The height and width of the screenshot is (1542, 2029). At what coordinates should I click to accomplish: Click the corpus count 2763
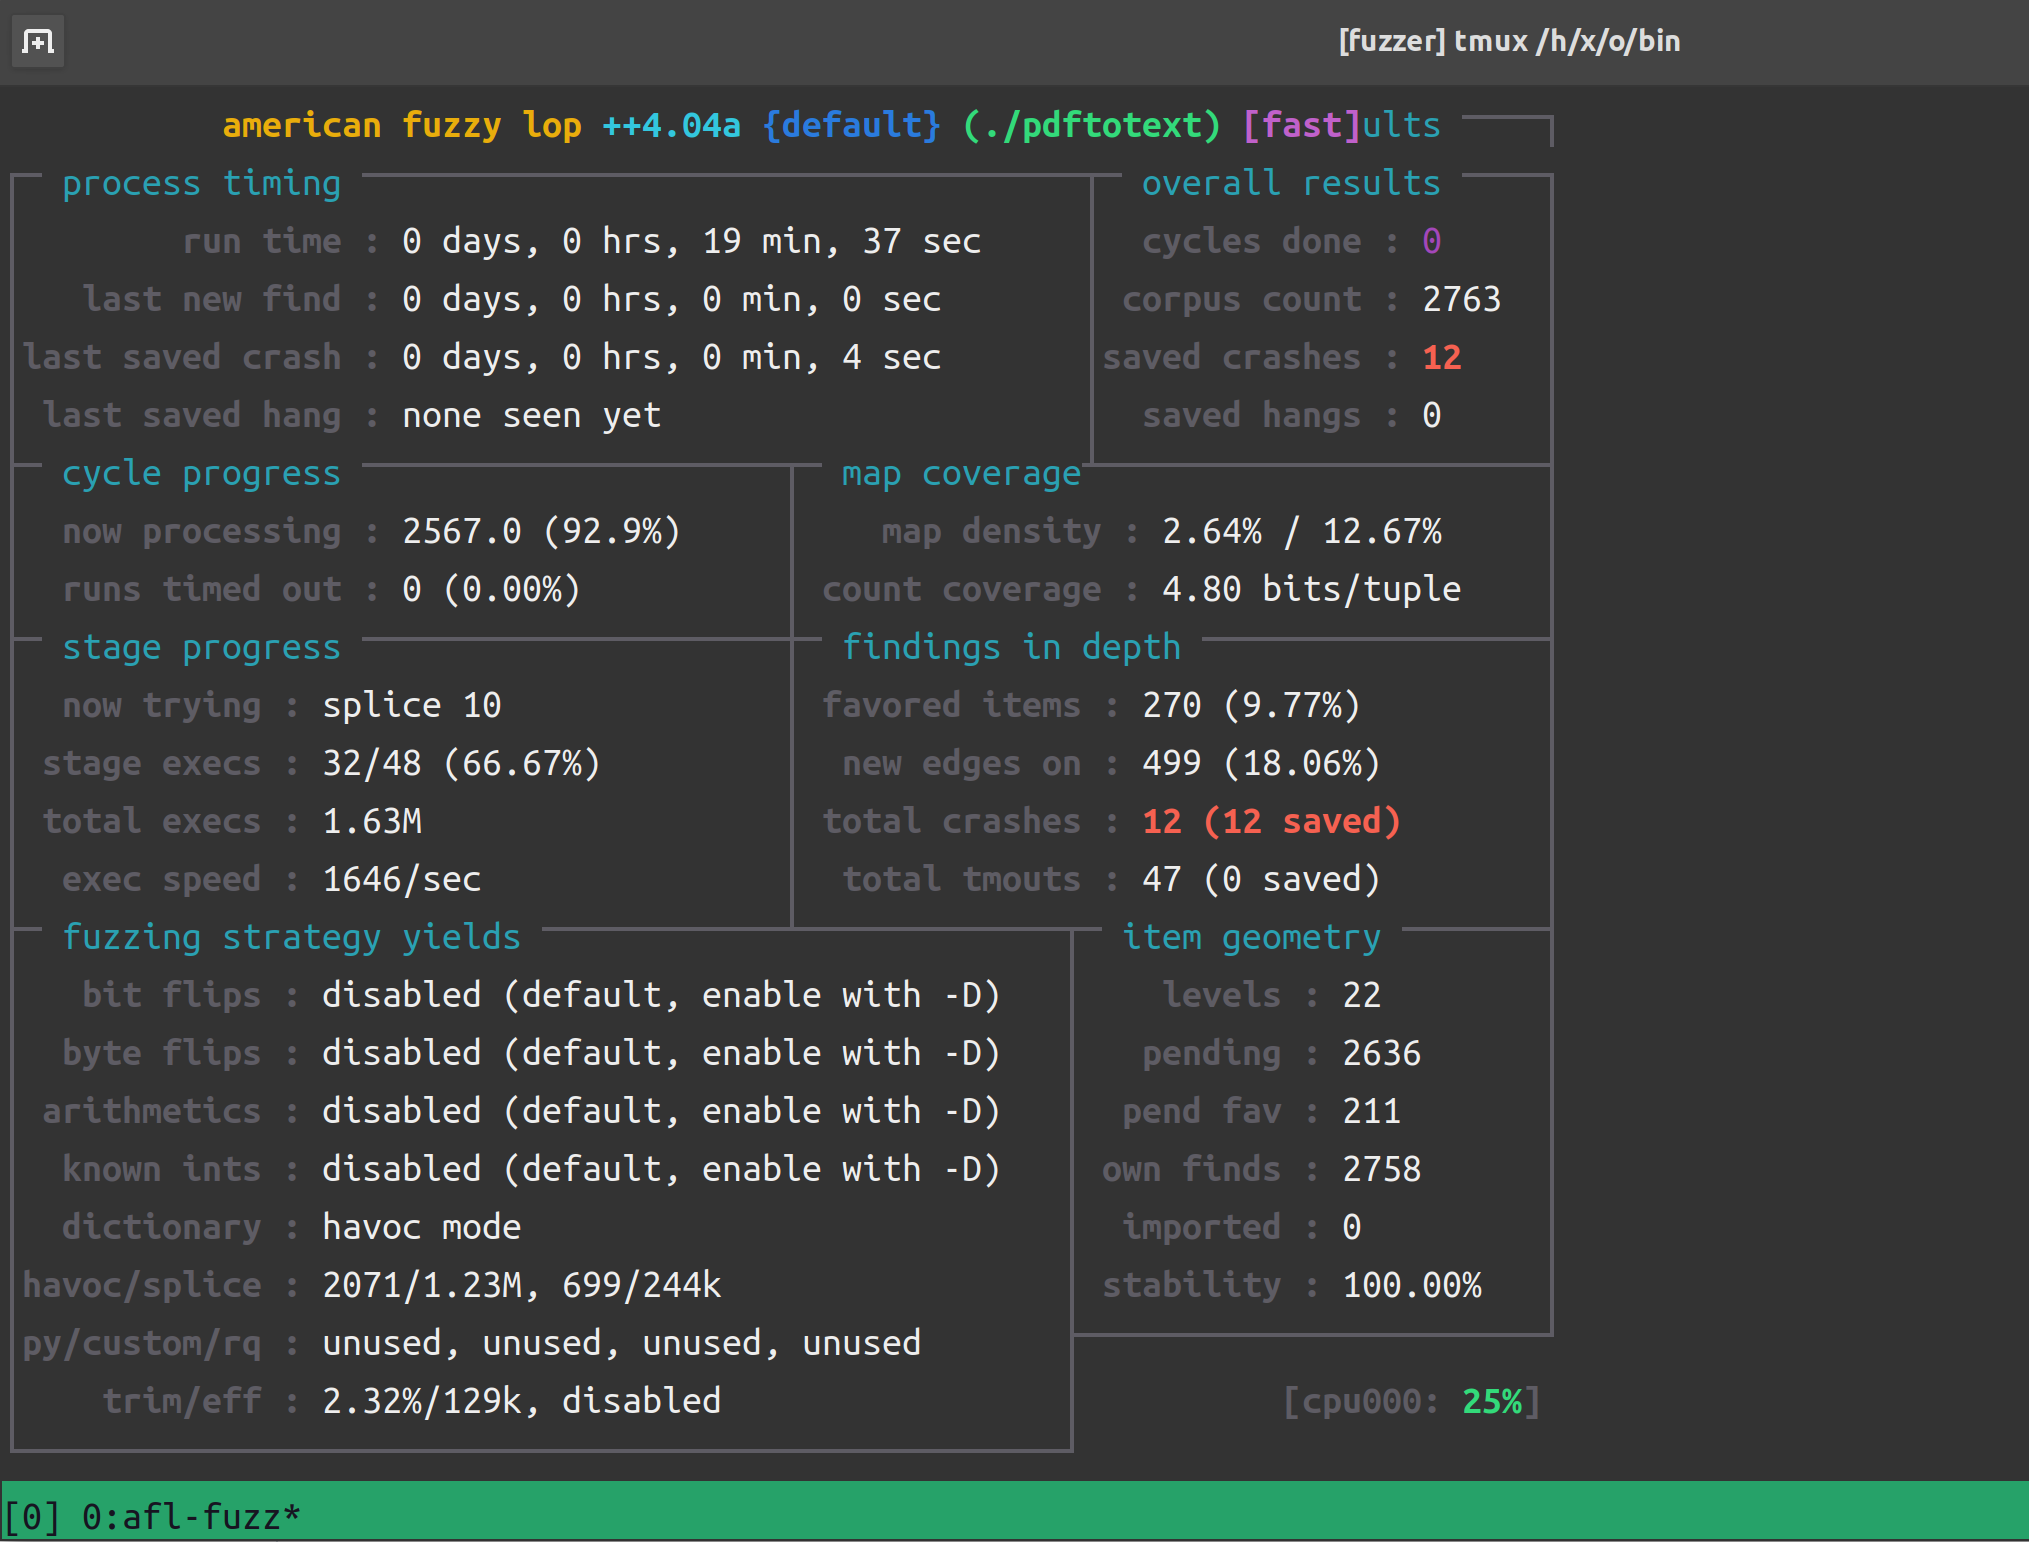(1464, 298)
